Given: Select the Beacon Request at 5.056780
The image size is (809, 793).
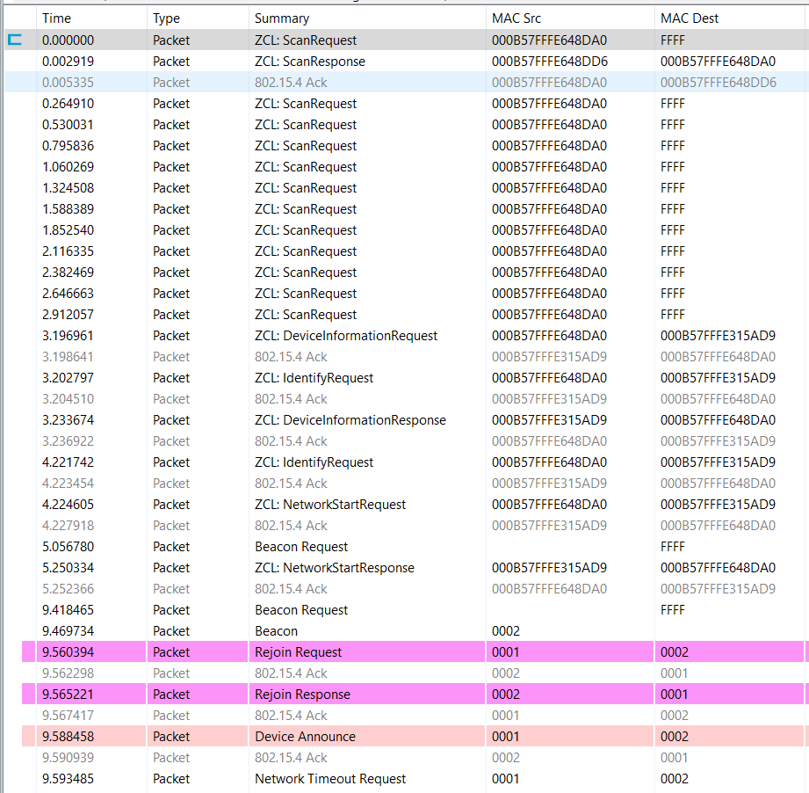Looking at the screenshot, I should [x=301, y=547].
